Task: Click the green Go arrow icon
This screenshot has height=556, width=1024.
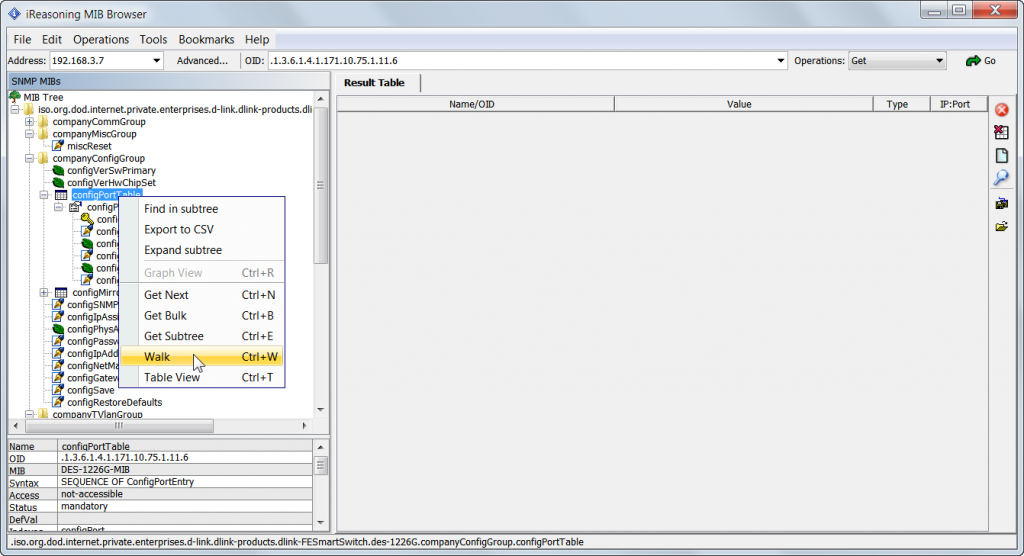Action: (973, 61)
